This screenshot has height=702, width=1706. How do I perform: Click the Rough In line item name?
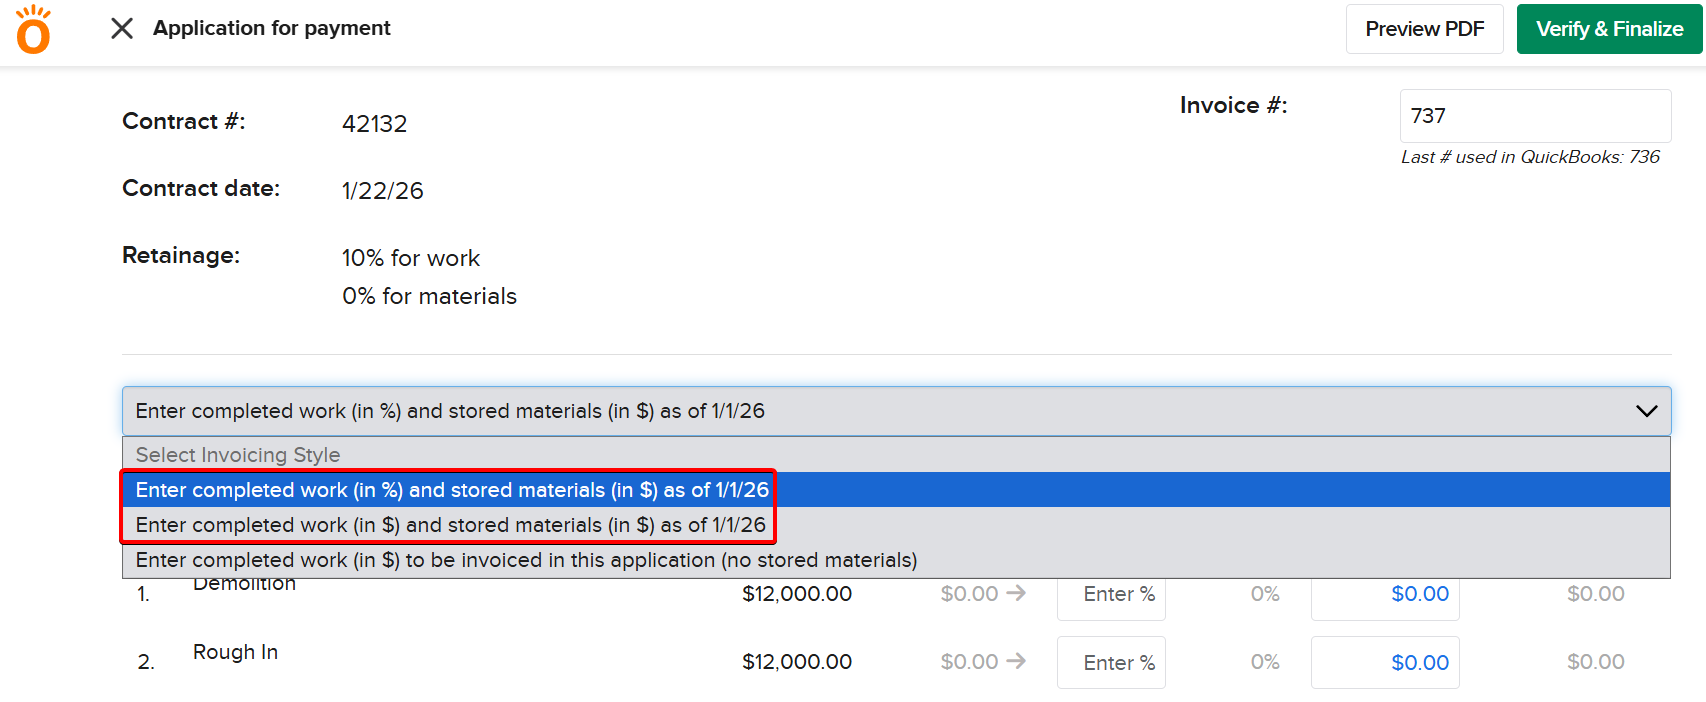click(235, 652)
